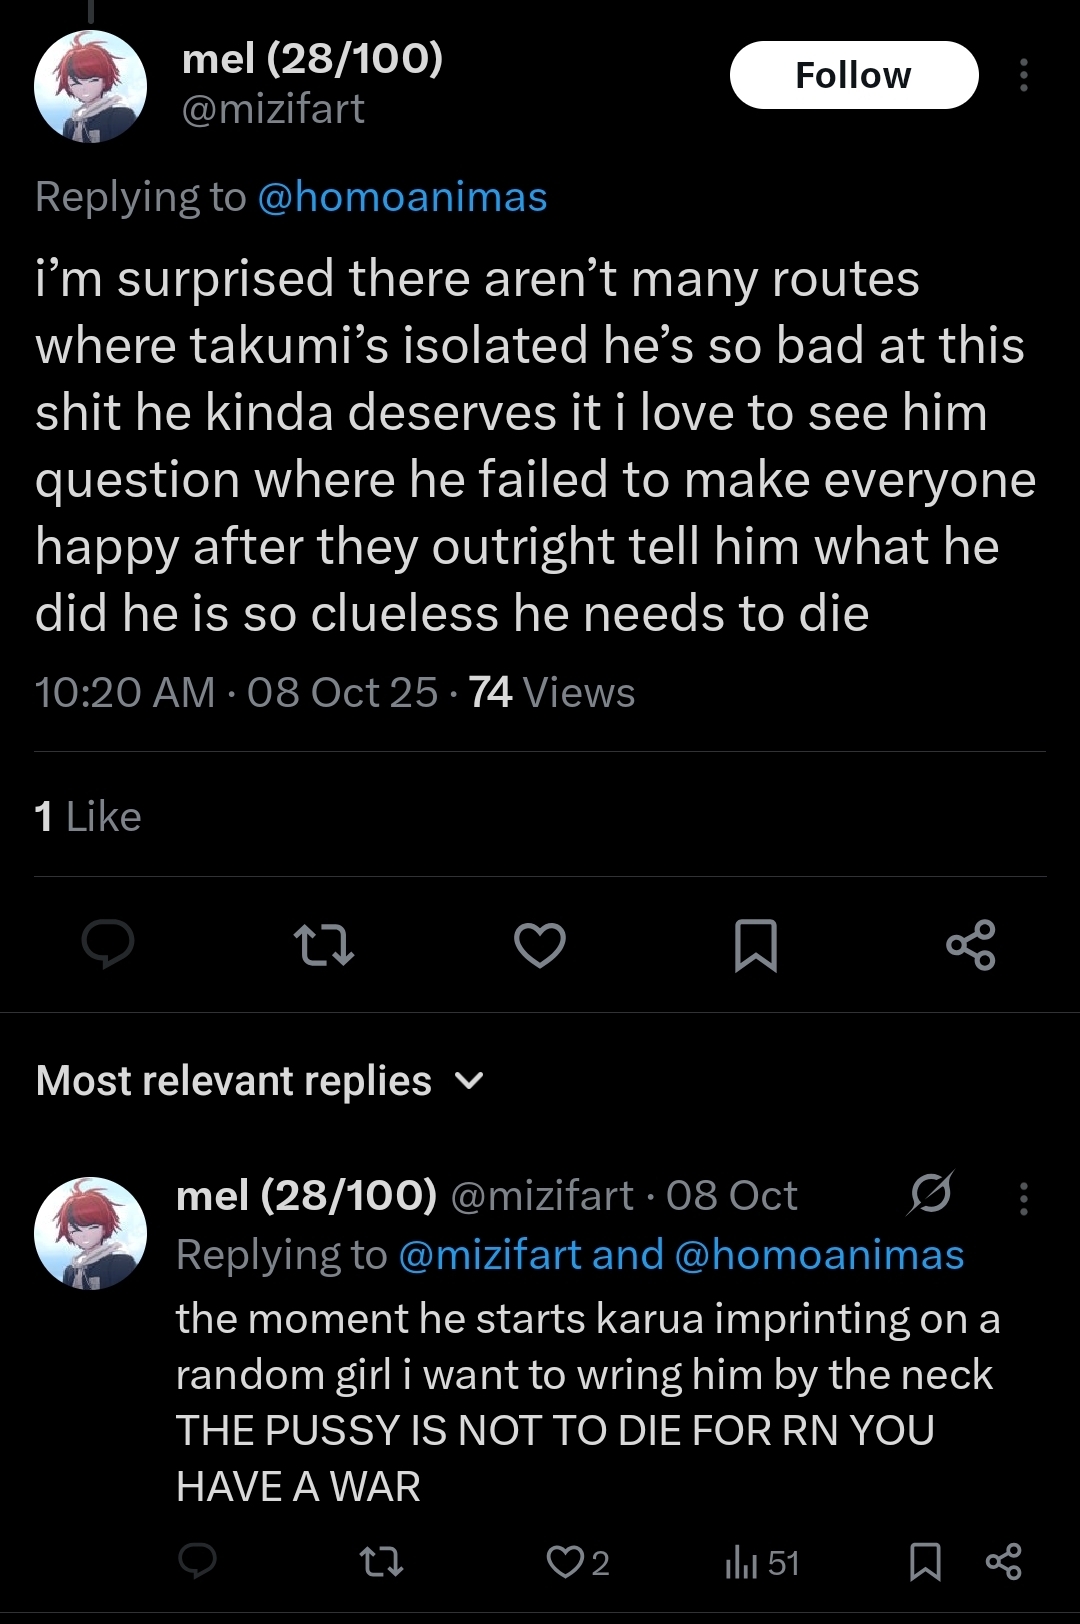
Task: Repost the main tweet
Action: (x=323, y=945)
